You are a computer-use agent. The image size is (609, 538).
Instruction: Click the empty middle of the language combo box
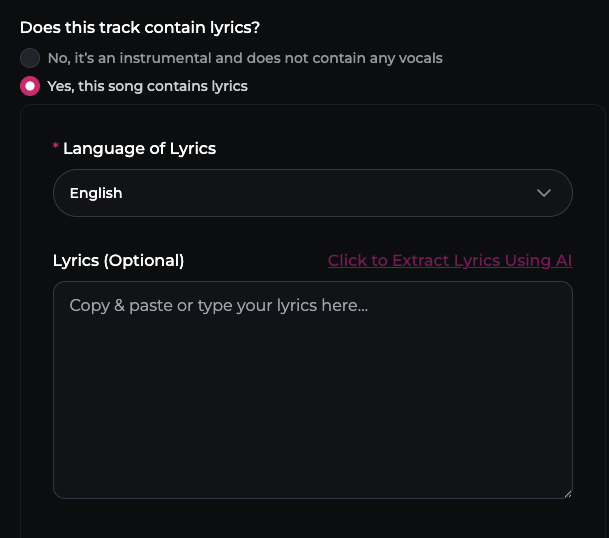[x=320, y=193]
